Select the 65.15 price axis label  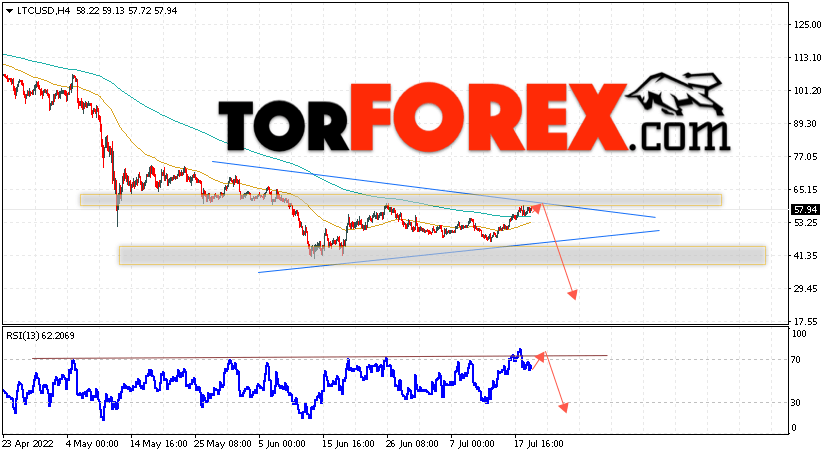[805, 189]
